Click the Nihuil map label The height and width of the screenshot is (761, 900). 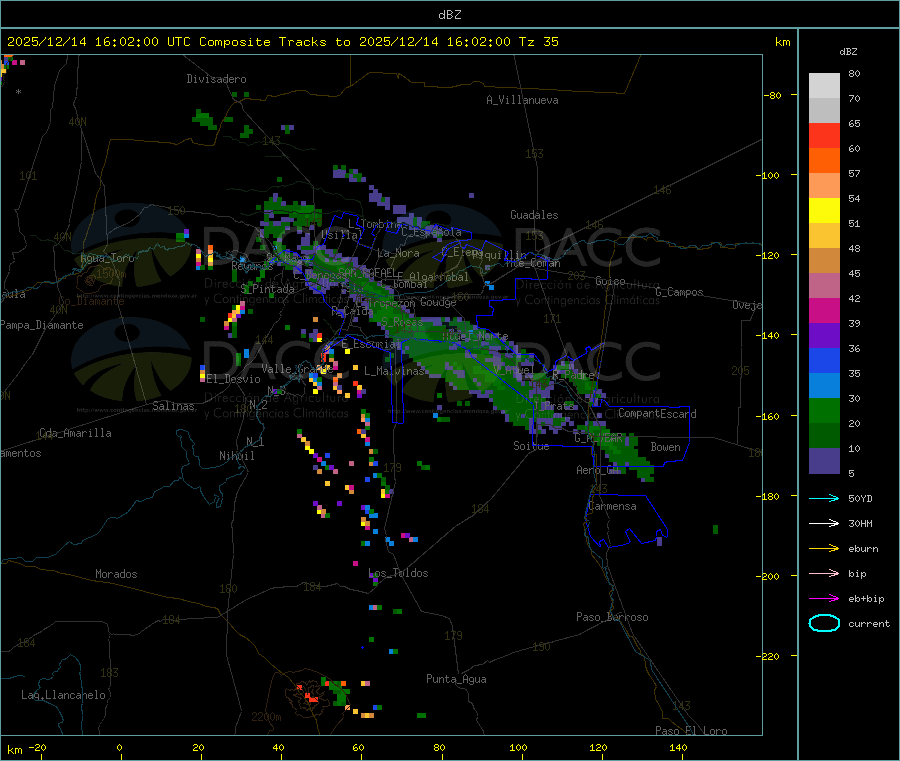(237, 456)
